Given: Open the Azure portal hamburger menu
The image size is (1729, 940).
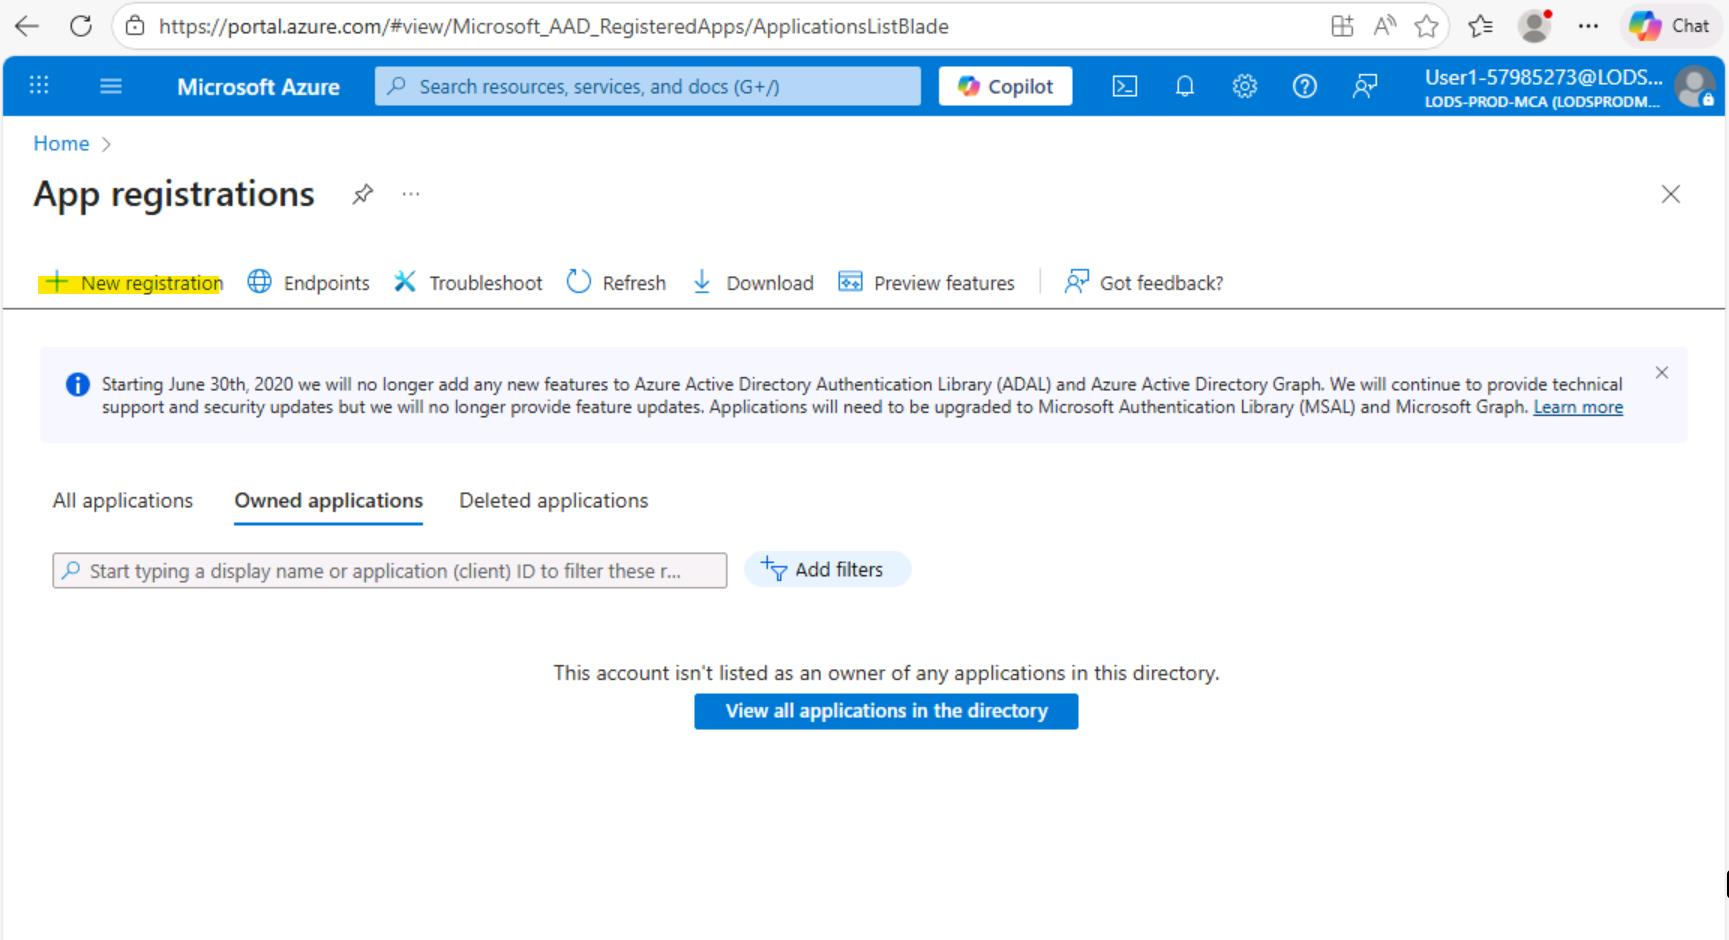Looking at the screenshot, I should tap(111, 87).
